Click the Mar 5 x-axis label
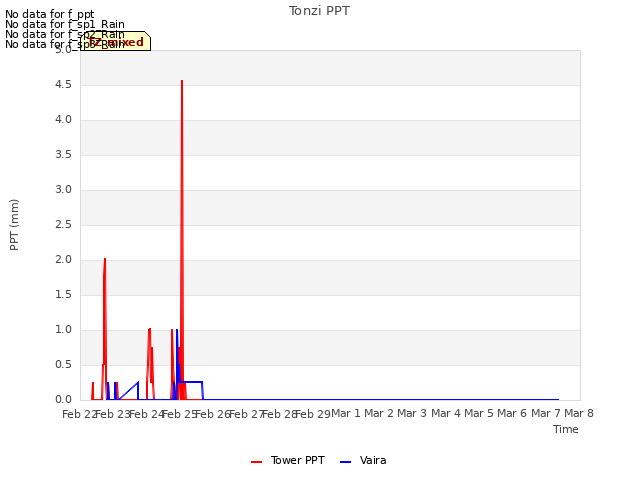640x480 pixels. (479, 413)
